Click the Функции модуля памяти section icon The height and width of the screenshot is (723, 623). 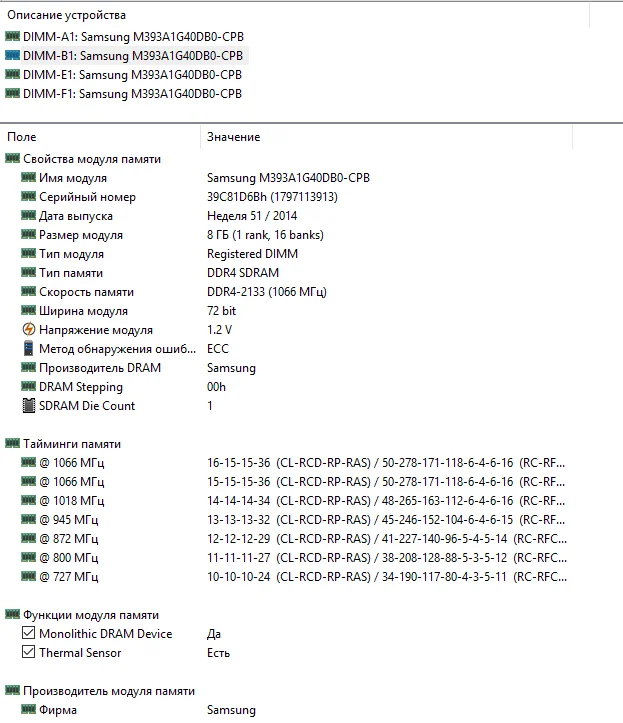coord(12,614)
